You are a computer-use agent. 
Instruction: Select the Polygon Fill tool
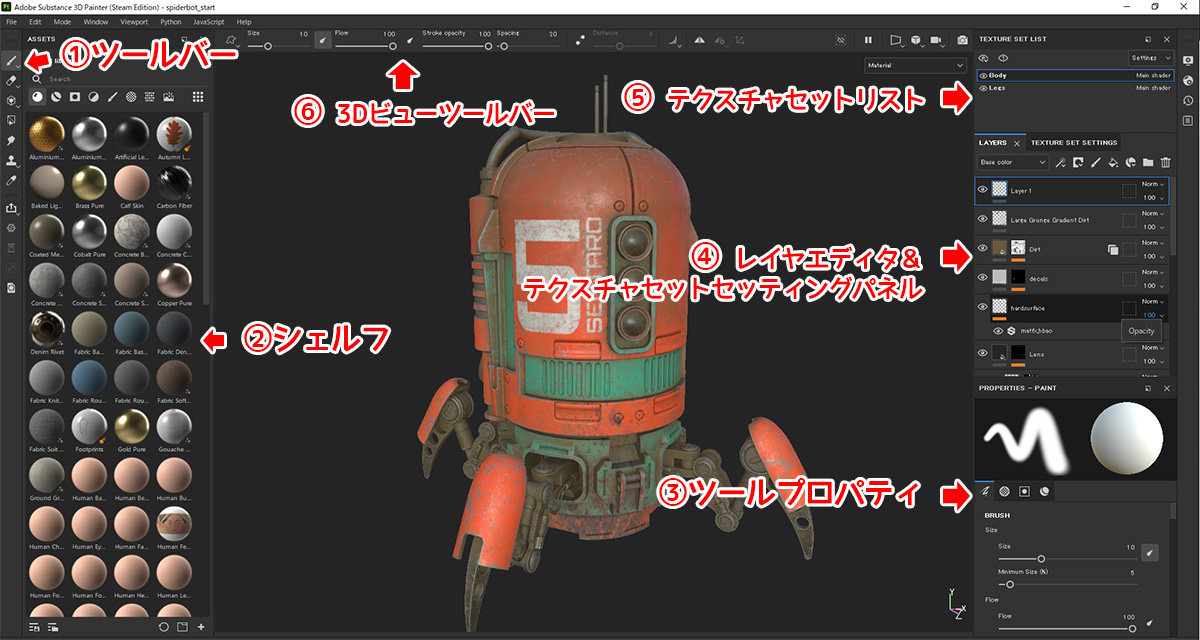(x=11, y=121)
